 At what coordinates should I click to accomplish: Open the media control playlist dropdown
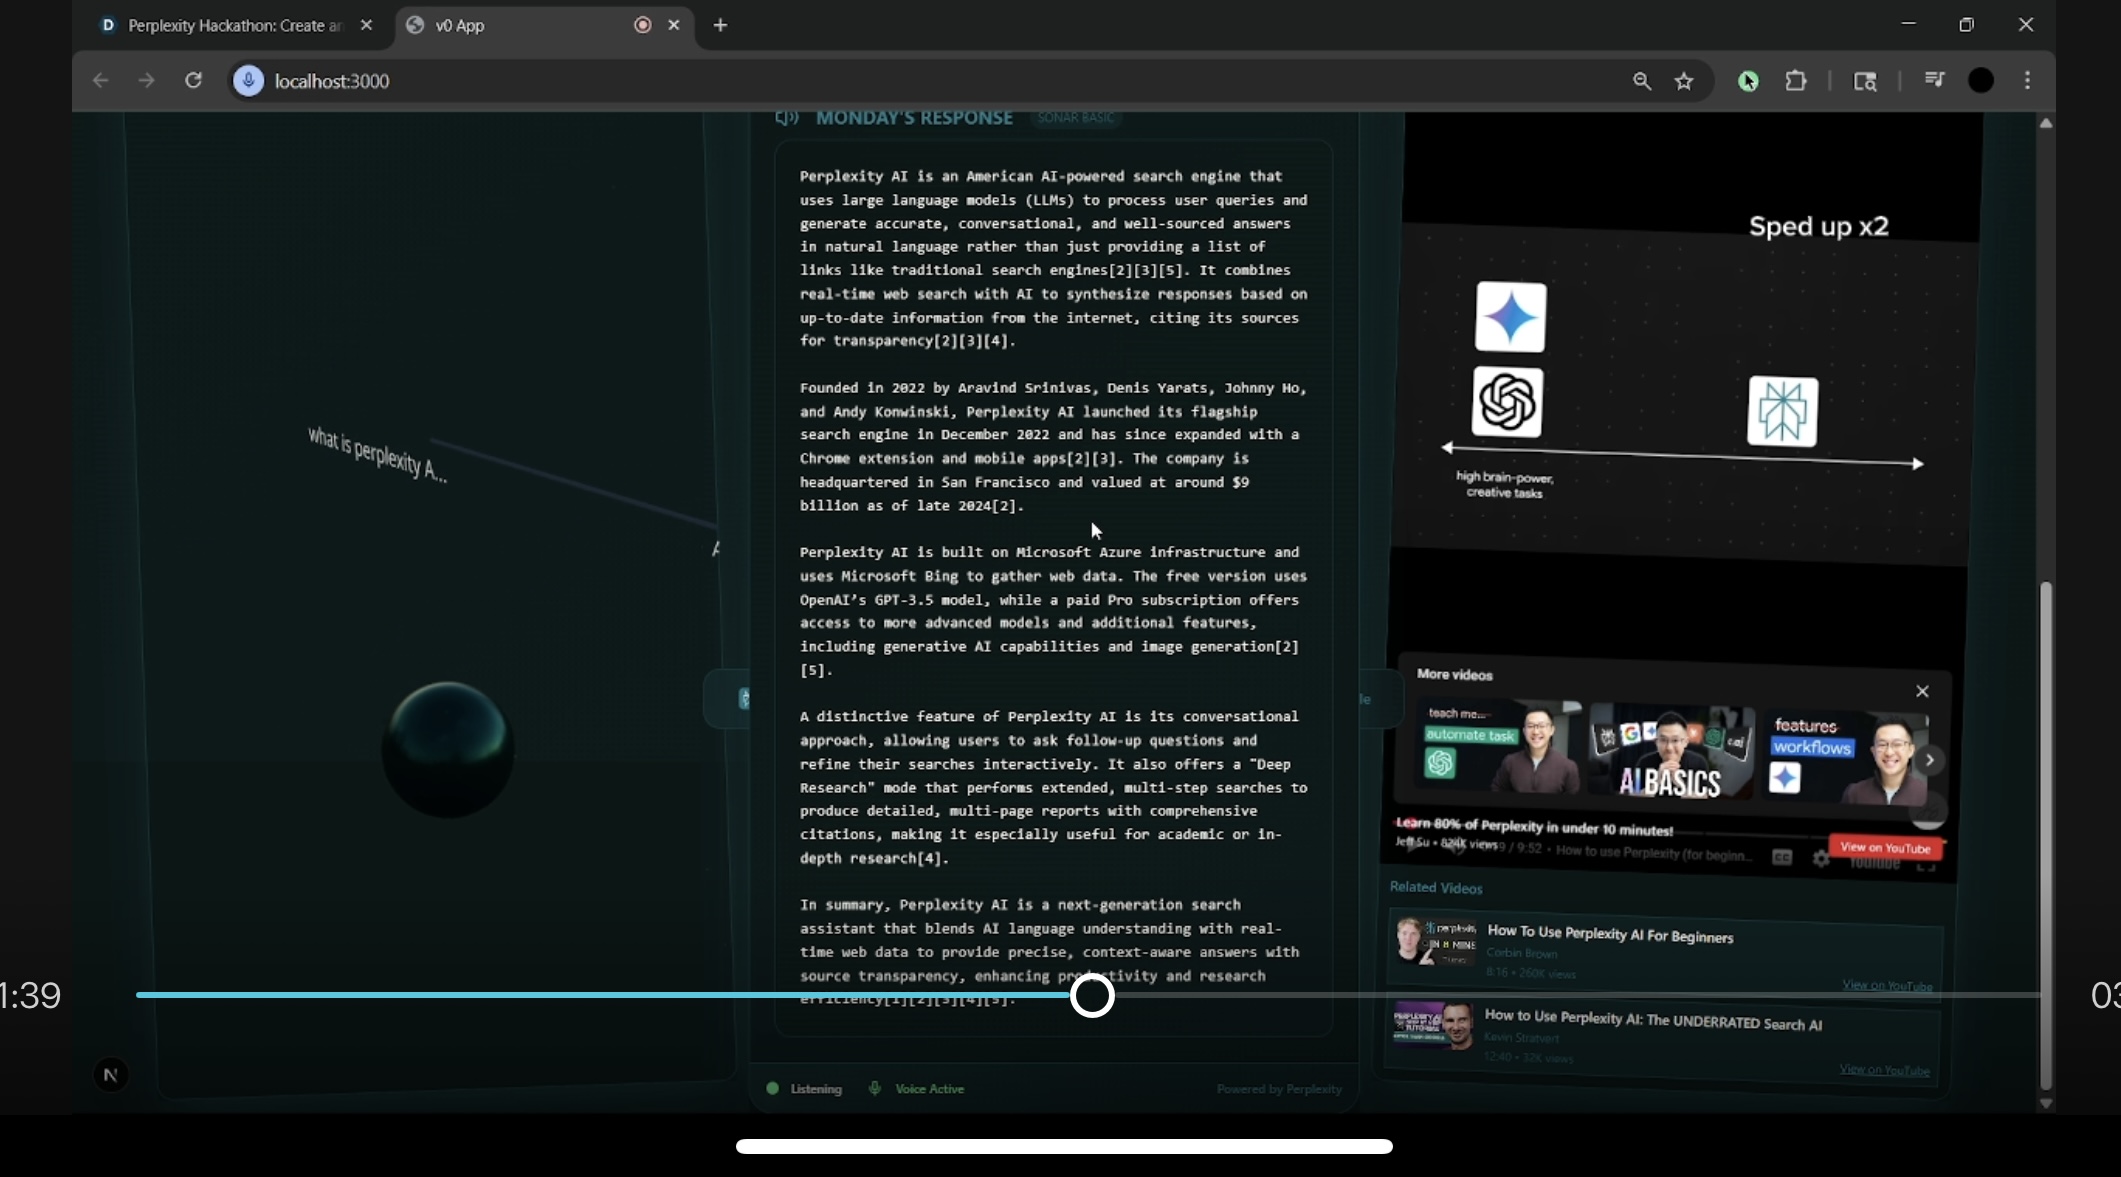coord(1934,81)
